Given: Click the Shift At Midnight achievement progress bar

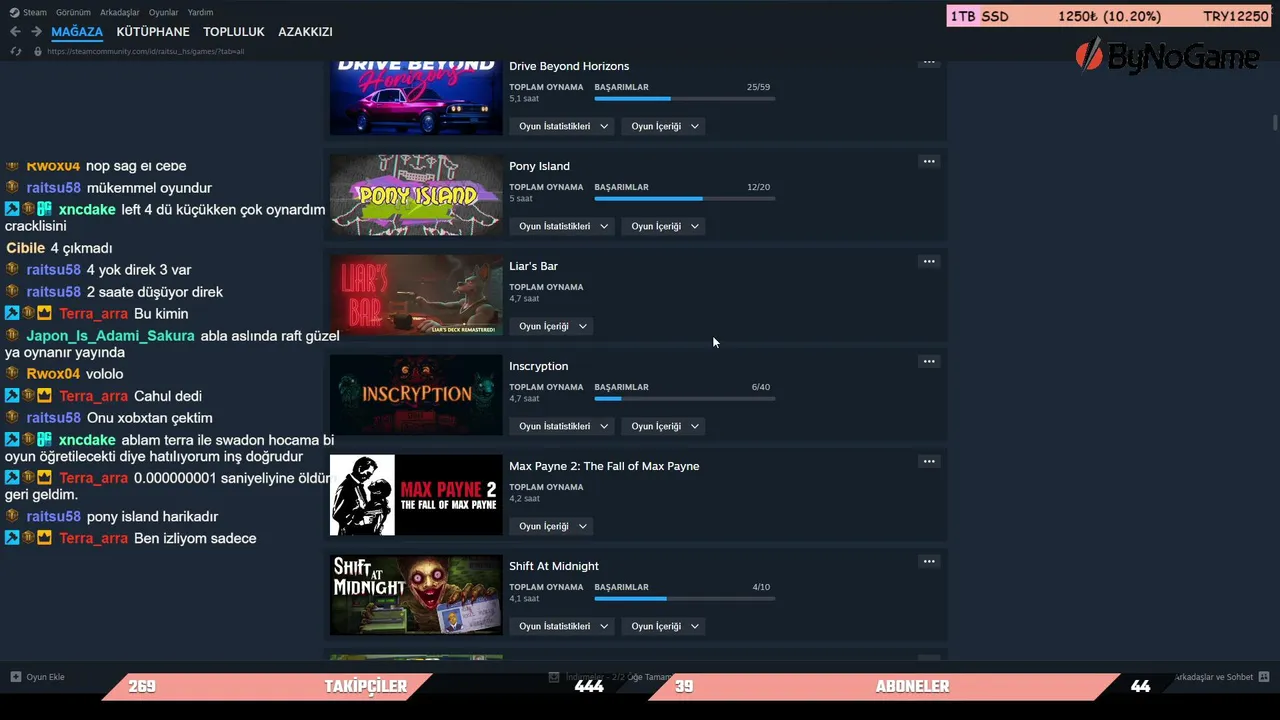Looking at the screenshot, I should pyautogui.click(x=685, y=599).
